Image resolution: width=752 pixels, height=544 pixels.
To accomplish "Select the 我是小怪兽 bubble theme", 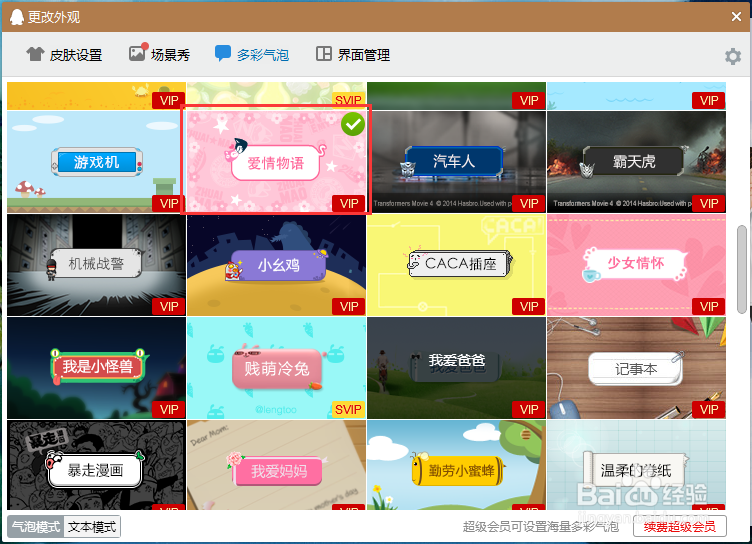I will [x=96, y=368].
